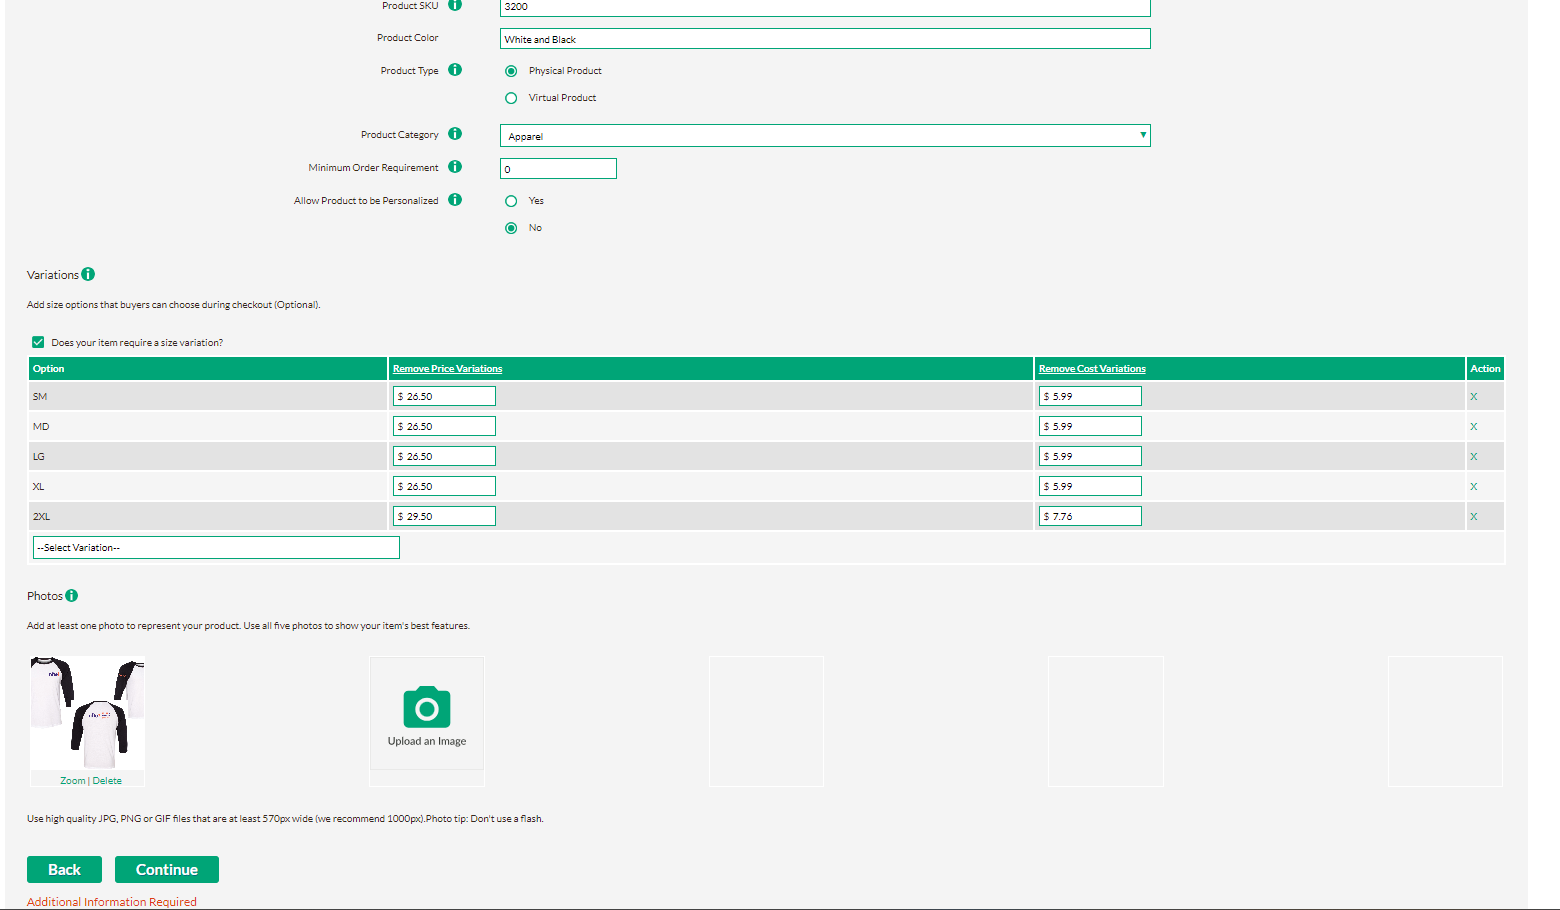Image resolution: width=1560 pixels, height=910 pixels.
Task: Toggle the size variation required checkbox
Action: tap(38, 342)
